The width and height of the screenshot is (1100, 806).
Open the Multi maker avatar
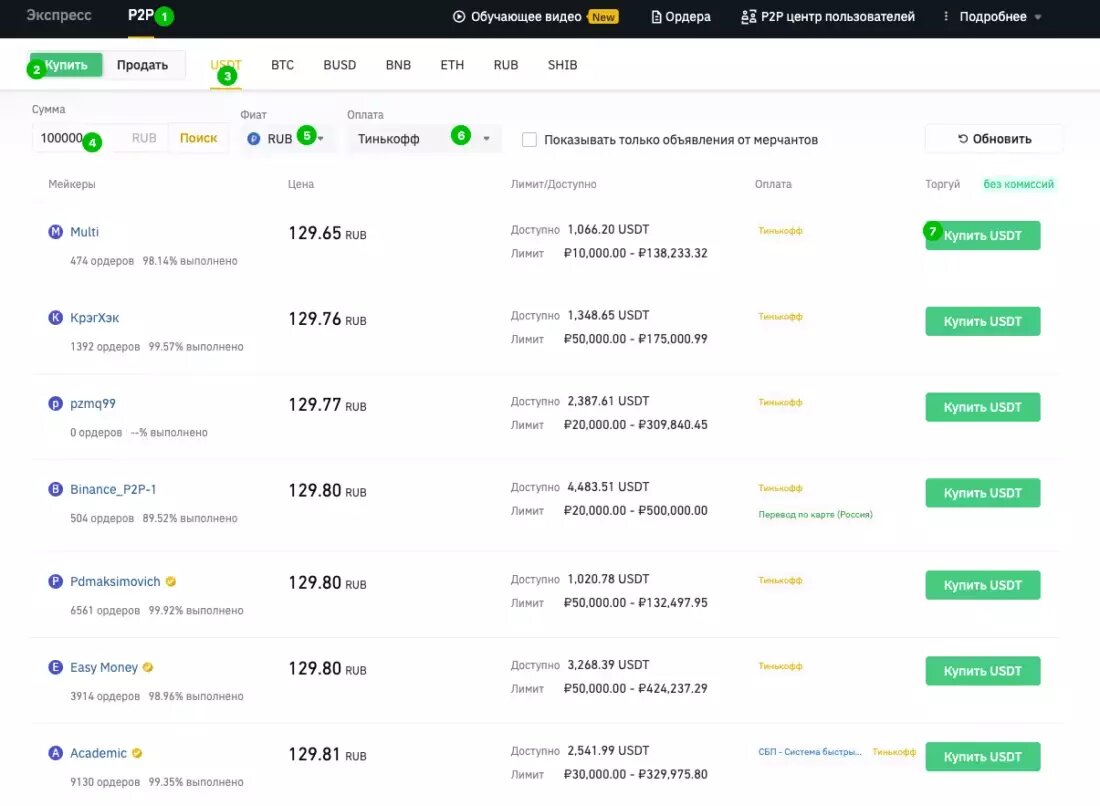[55, 231]
